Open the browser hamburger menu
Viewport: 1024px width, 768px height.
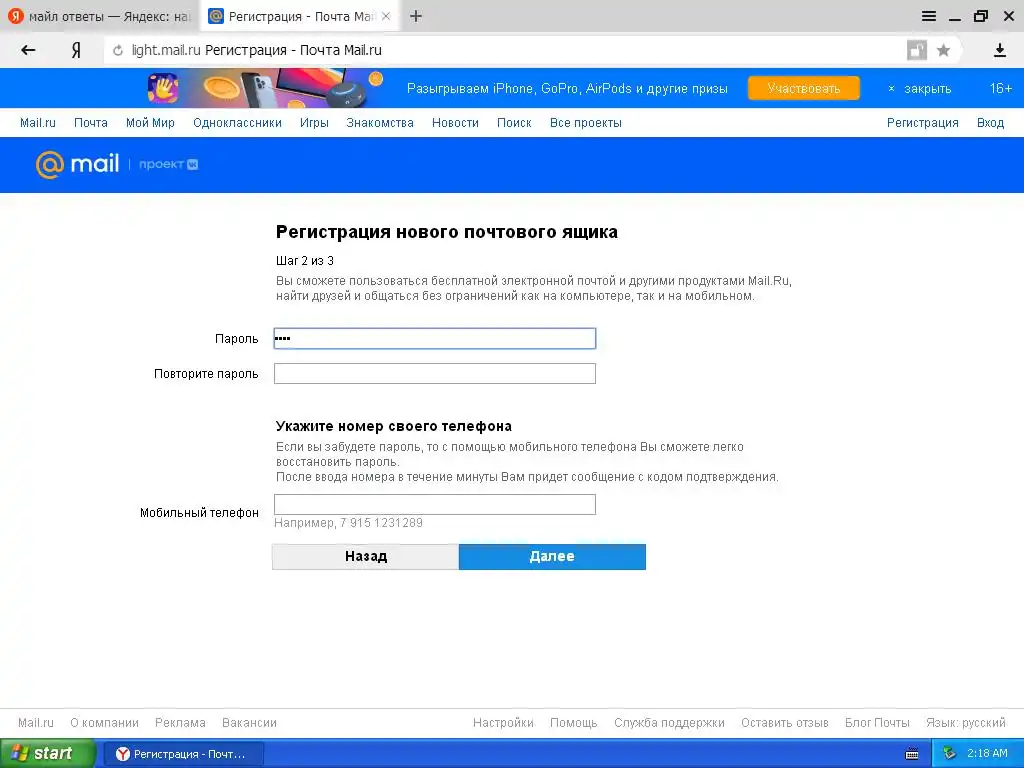[929, 16]
